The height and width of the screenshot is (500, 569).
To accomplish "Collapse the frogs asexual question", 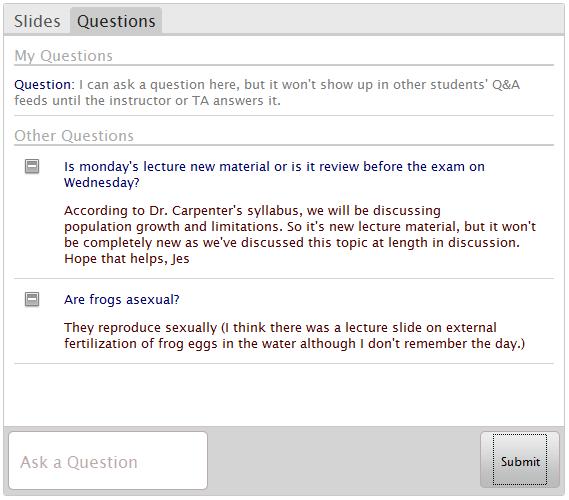I will 32,299.
